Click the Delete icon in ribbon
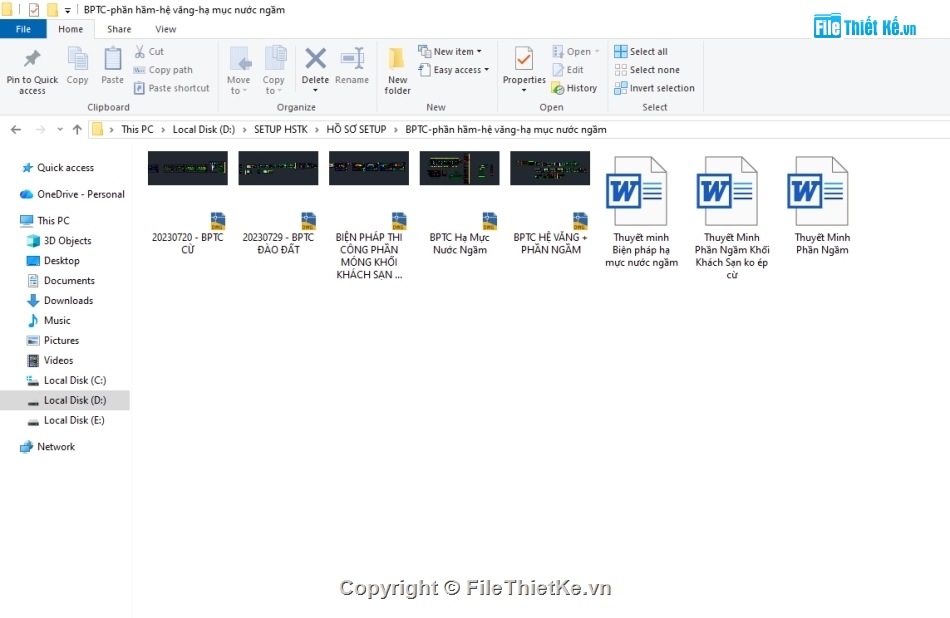 click(x=315, y=62)
